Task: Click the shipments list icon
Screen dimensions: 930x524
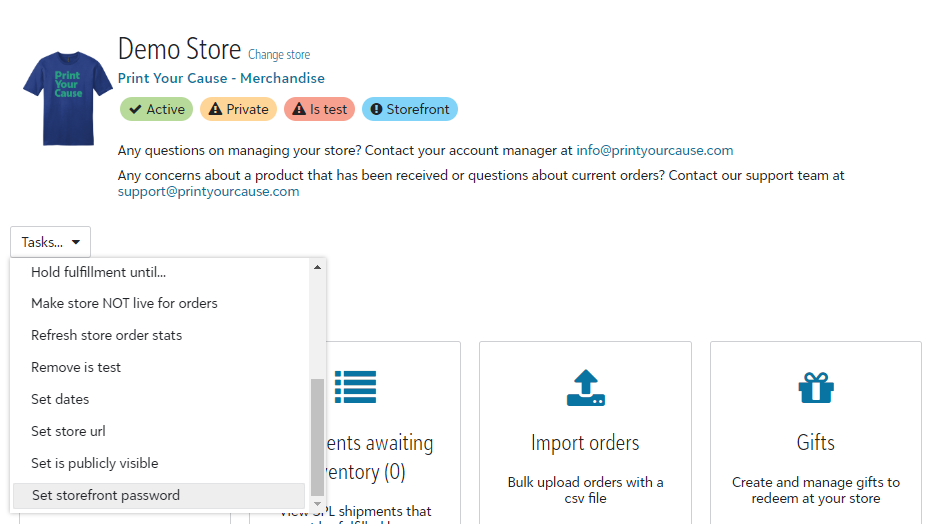Action: coord(355,387)
